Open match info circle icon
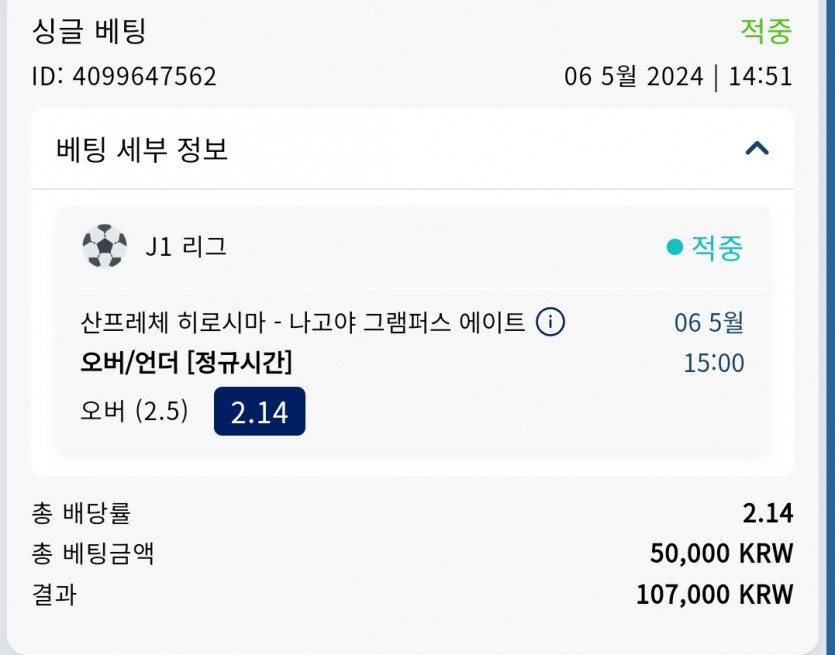835x655 pixels. pos(550,322)
